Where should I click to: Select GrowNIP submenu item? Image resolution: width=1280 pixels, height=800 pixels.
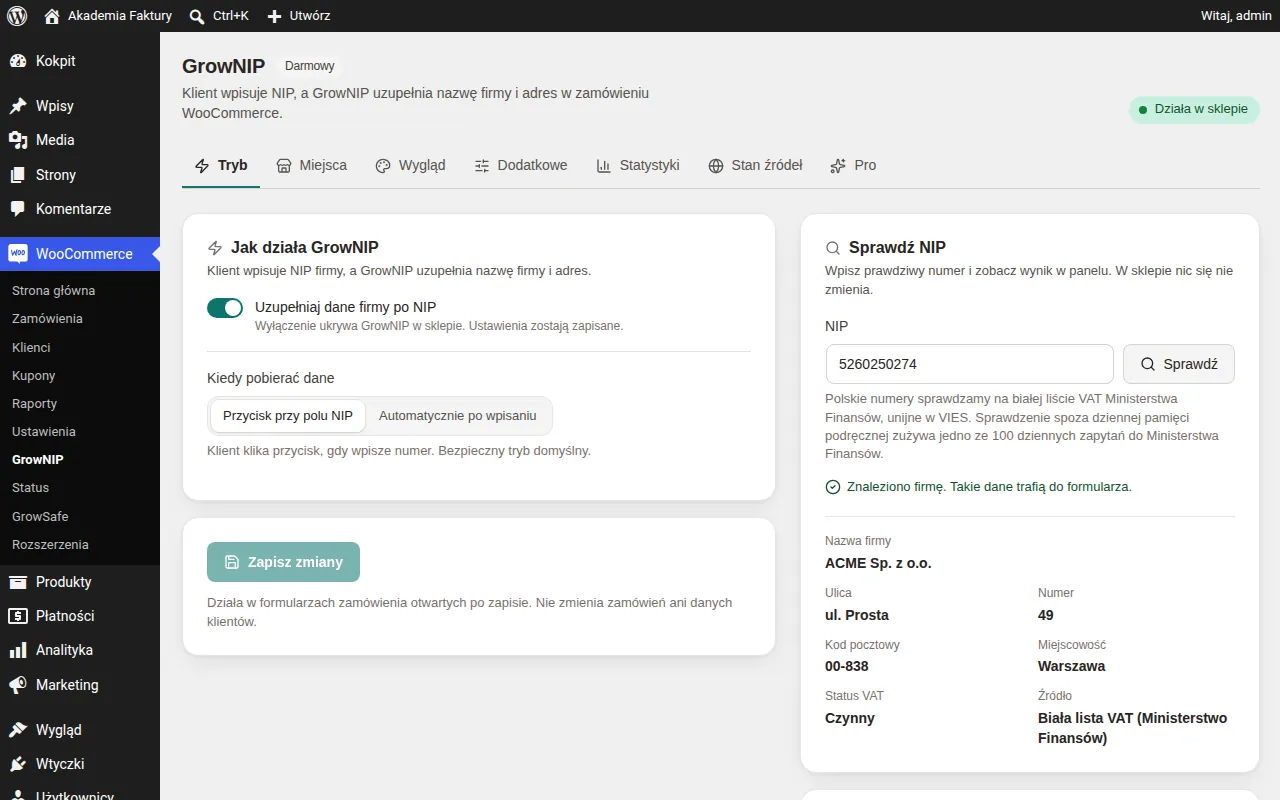pos(37,460)
